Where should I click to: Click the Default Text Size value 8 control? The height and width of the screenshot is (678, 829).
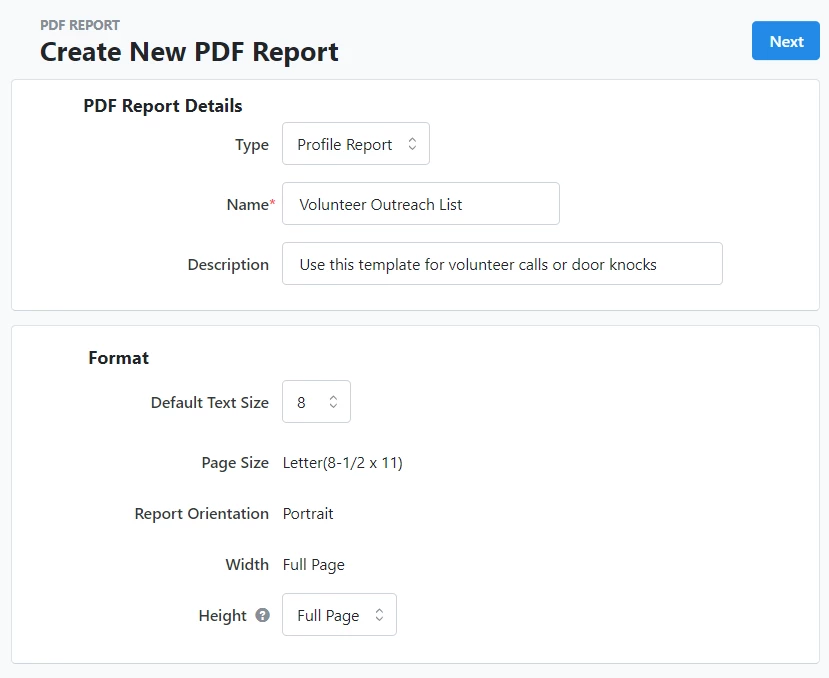click(x=316, y=402)
